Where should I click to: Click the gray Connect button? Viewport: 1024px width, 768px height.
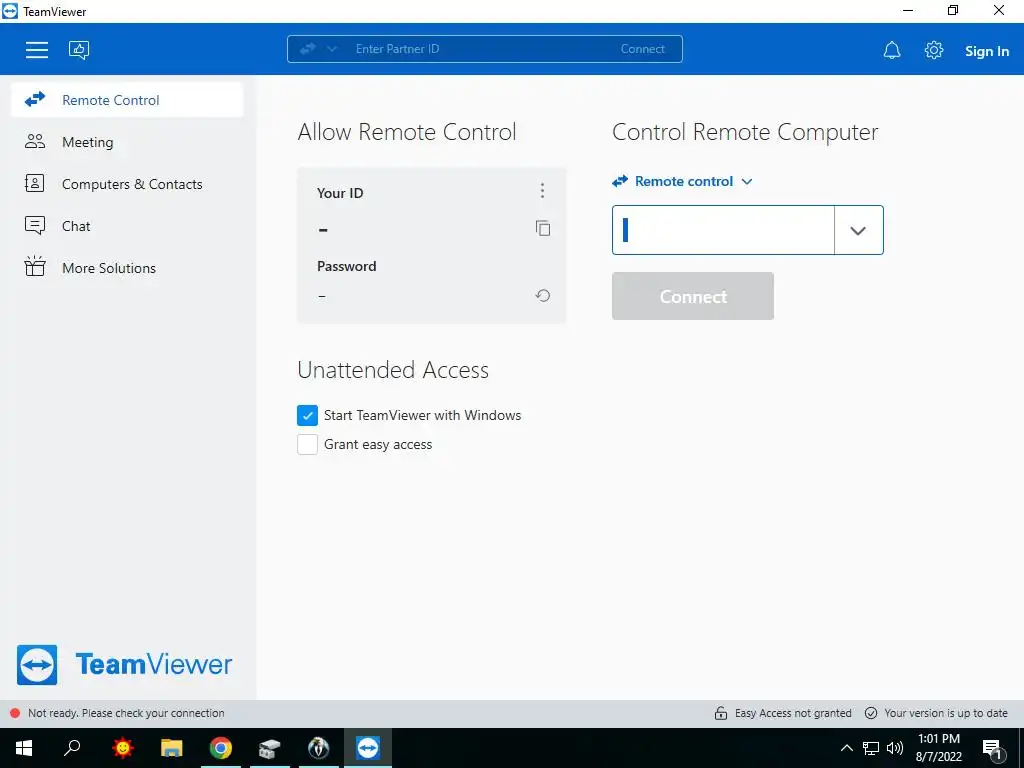coord(693,296)
